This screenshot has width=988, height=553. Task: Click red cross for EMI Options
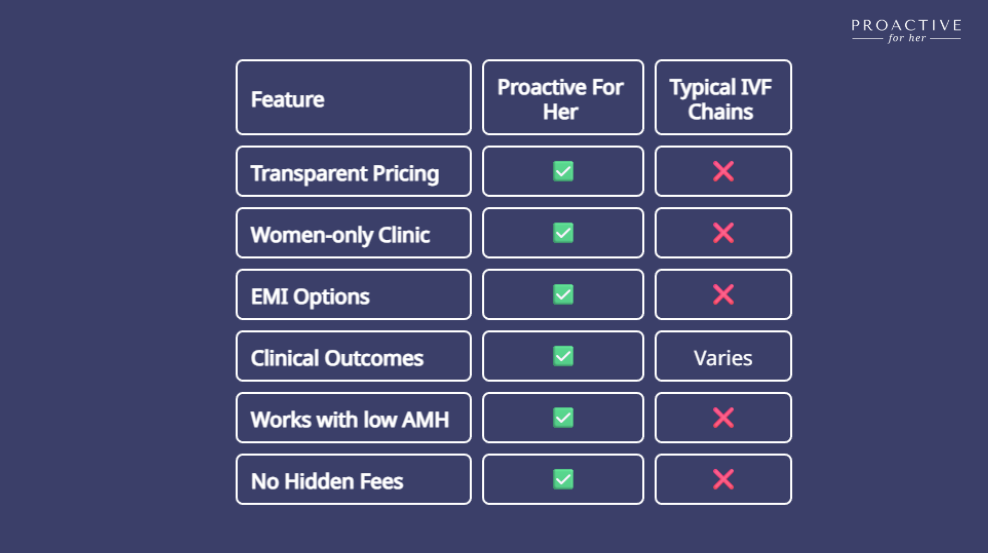(723, 295)
